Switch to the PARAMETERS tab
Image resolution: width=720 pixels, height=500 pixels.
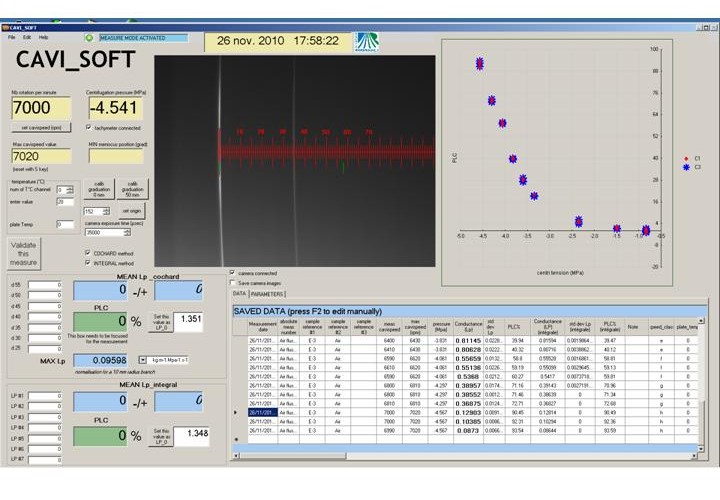[268, 294]
